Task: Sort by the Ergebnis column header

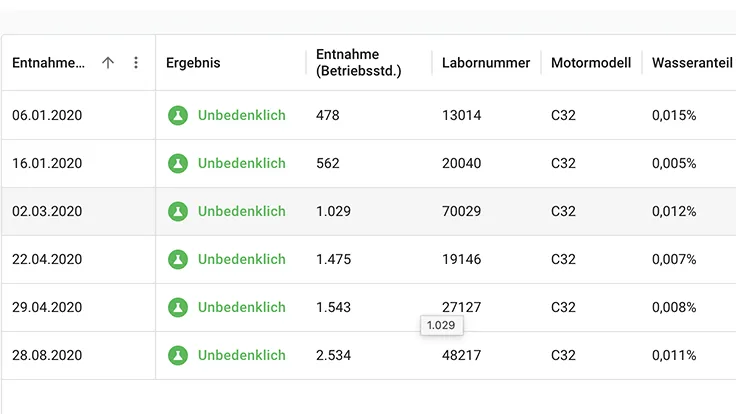Action: [x=193, y=63]
